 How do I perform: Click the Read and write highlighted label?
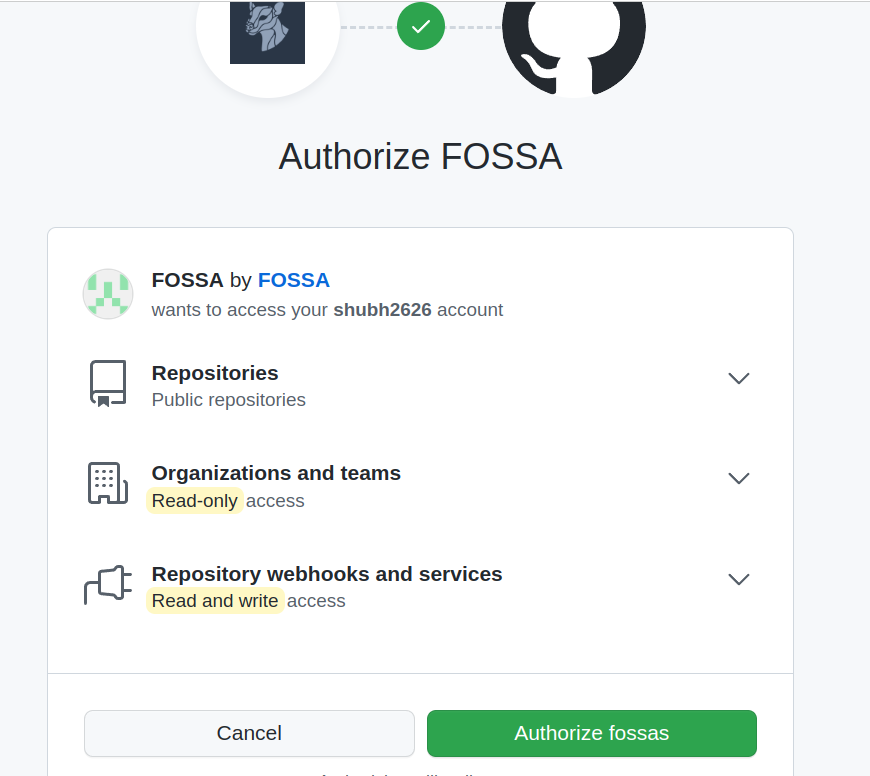[215, 601]
